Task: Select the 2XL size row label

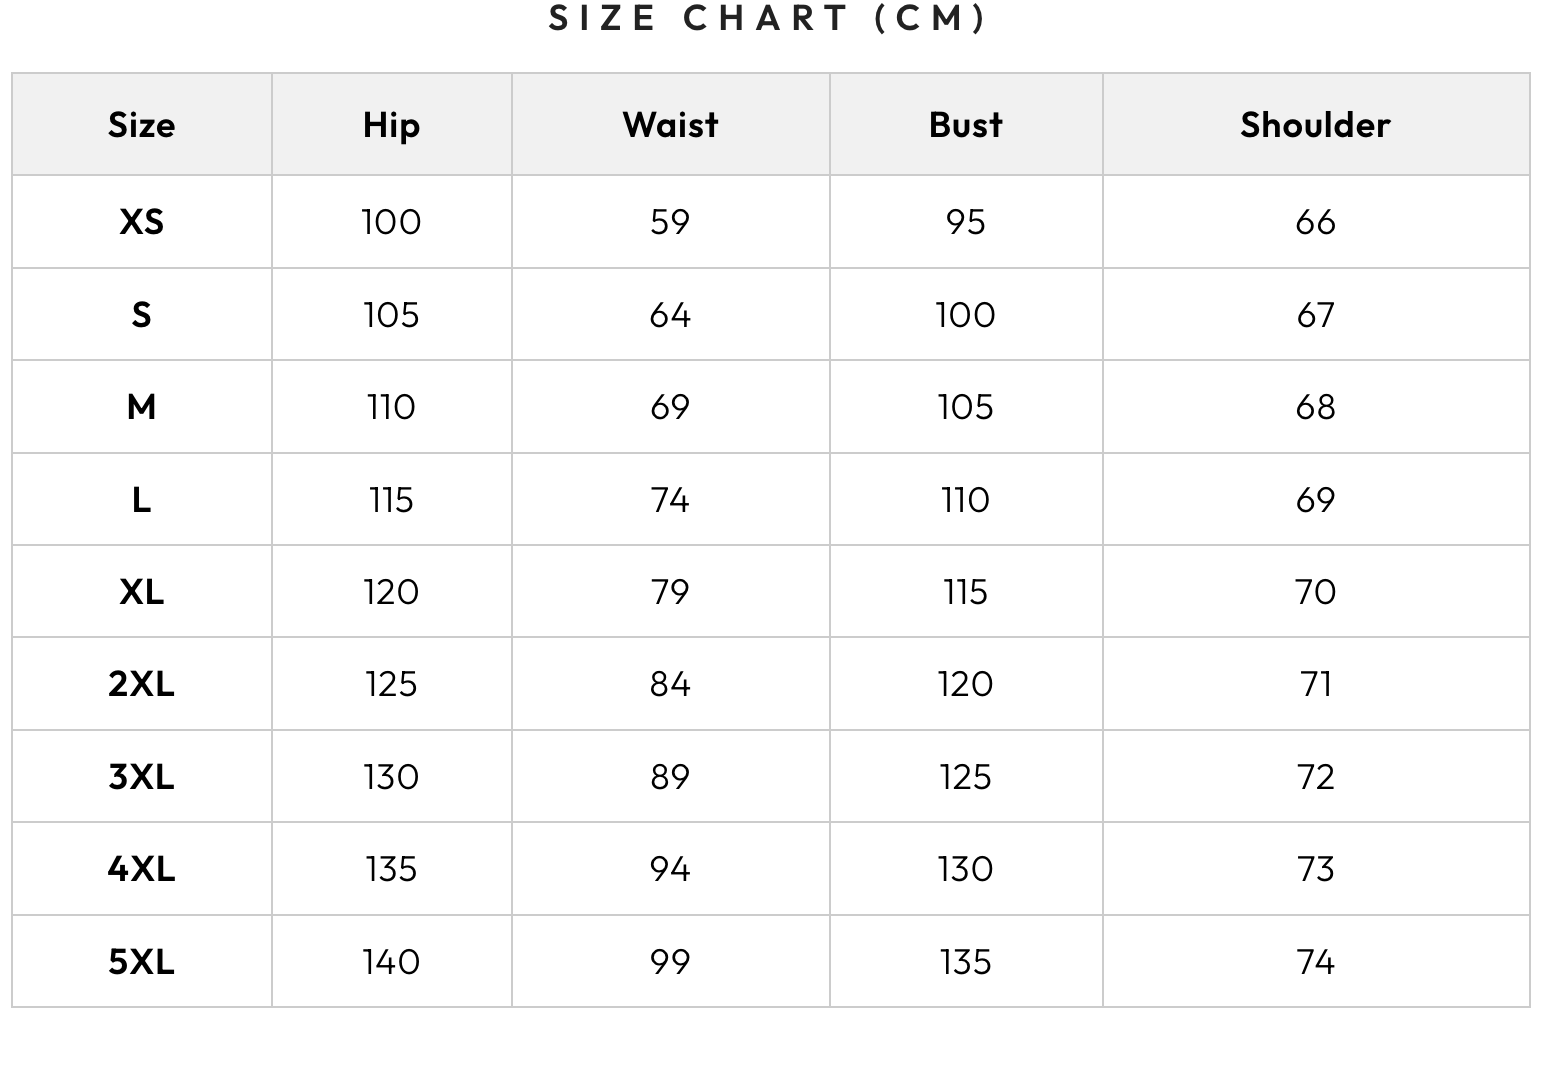Action: 141,684
